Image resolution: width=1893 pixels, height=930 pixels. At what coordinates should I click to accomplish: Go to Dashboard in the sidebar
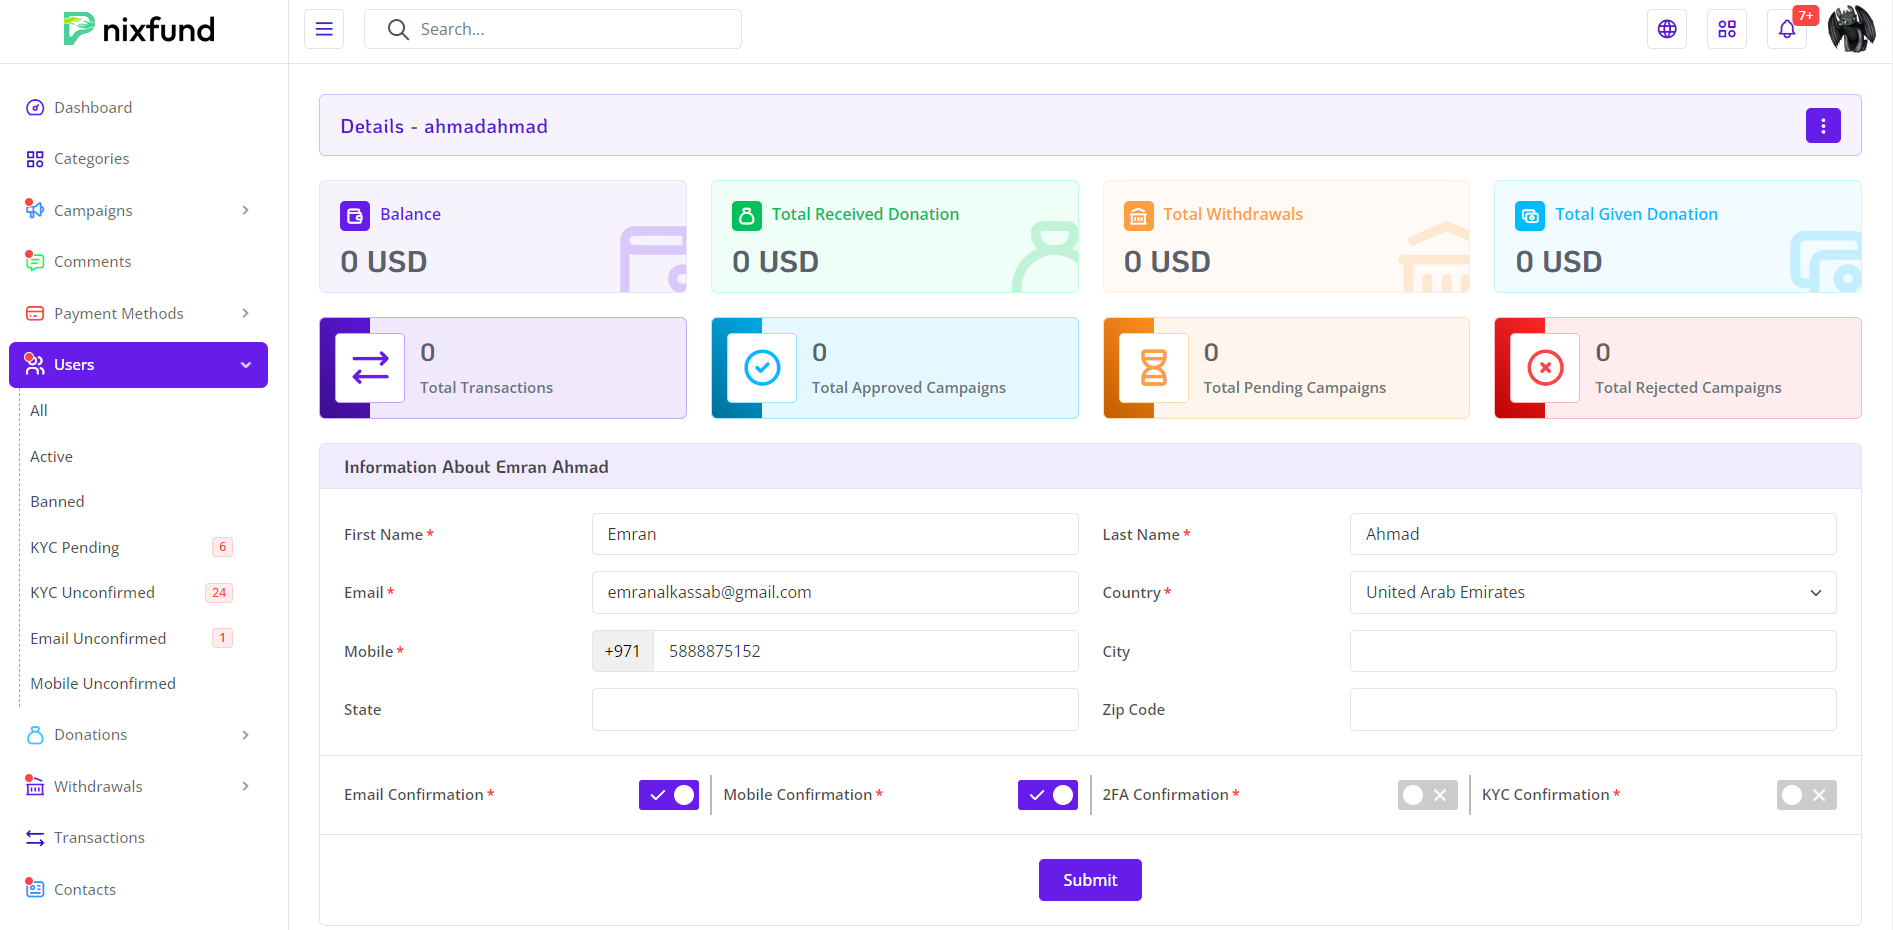[93, 107]
